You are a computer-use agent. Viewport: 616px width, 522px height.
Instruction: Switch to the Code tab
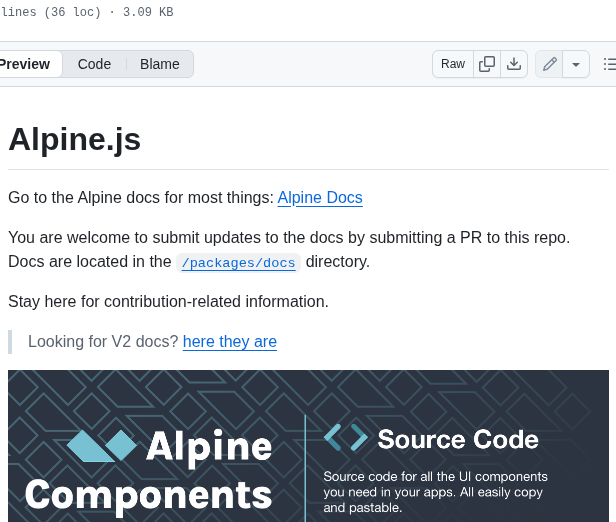click(x=94, y=64)
